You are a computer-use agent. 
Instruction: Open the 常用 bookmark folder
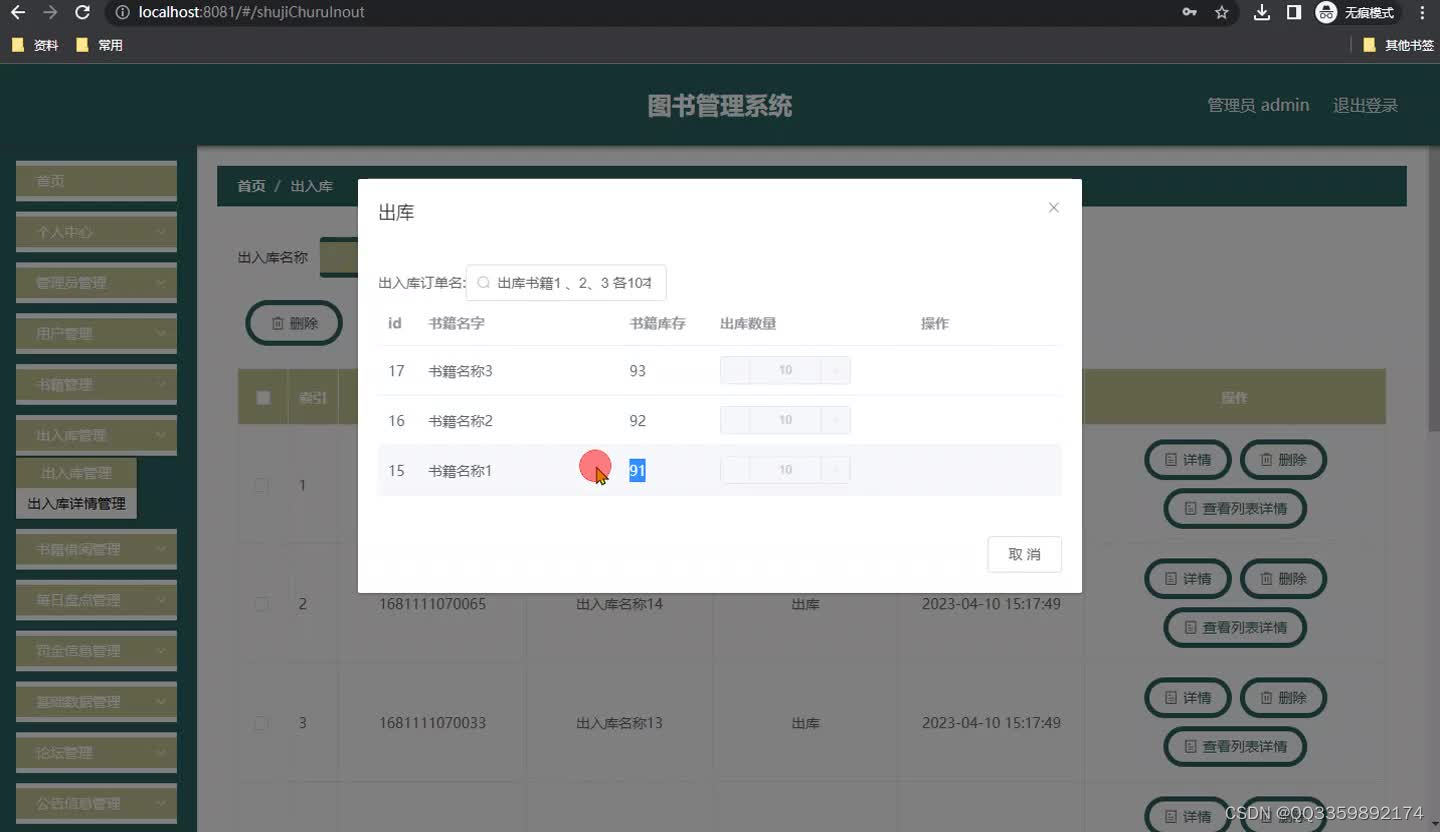click(x=100, y=45)
